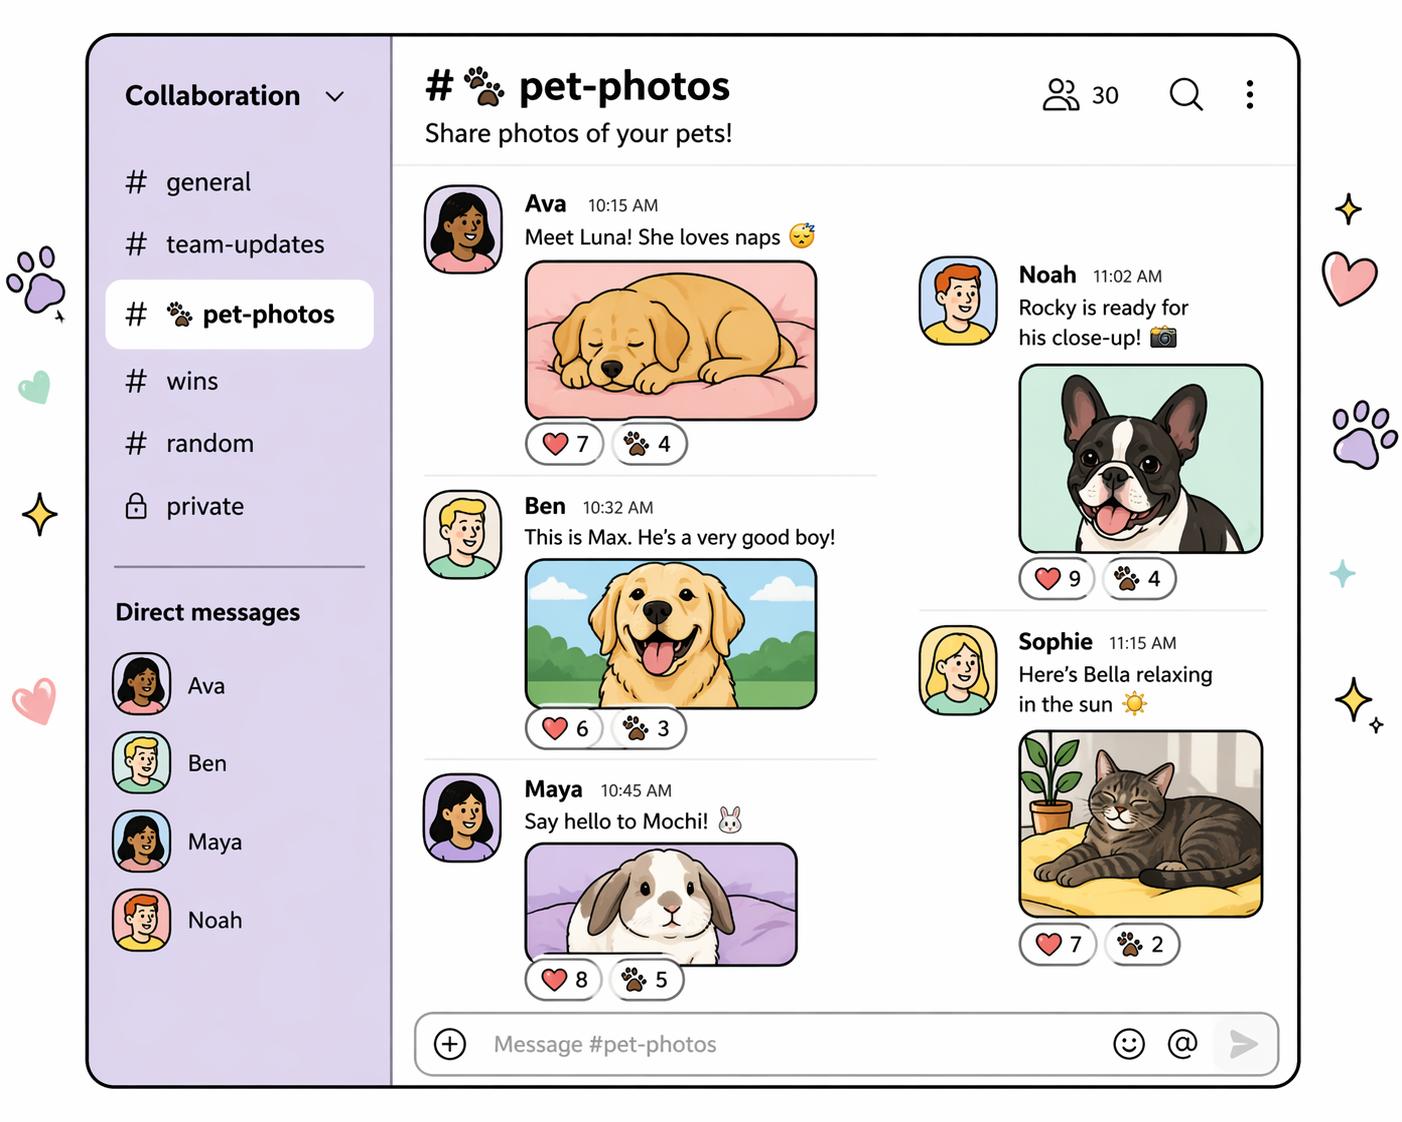The height and width of the screenshot is (1122, 1402).
Task: Click the paw reaction count on Mochi's photo
Action: [645, 980]
